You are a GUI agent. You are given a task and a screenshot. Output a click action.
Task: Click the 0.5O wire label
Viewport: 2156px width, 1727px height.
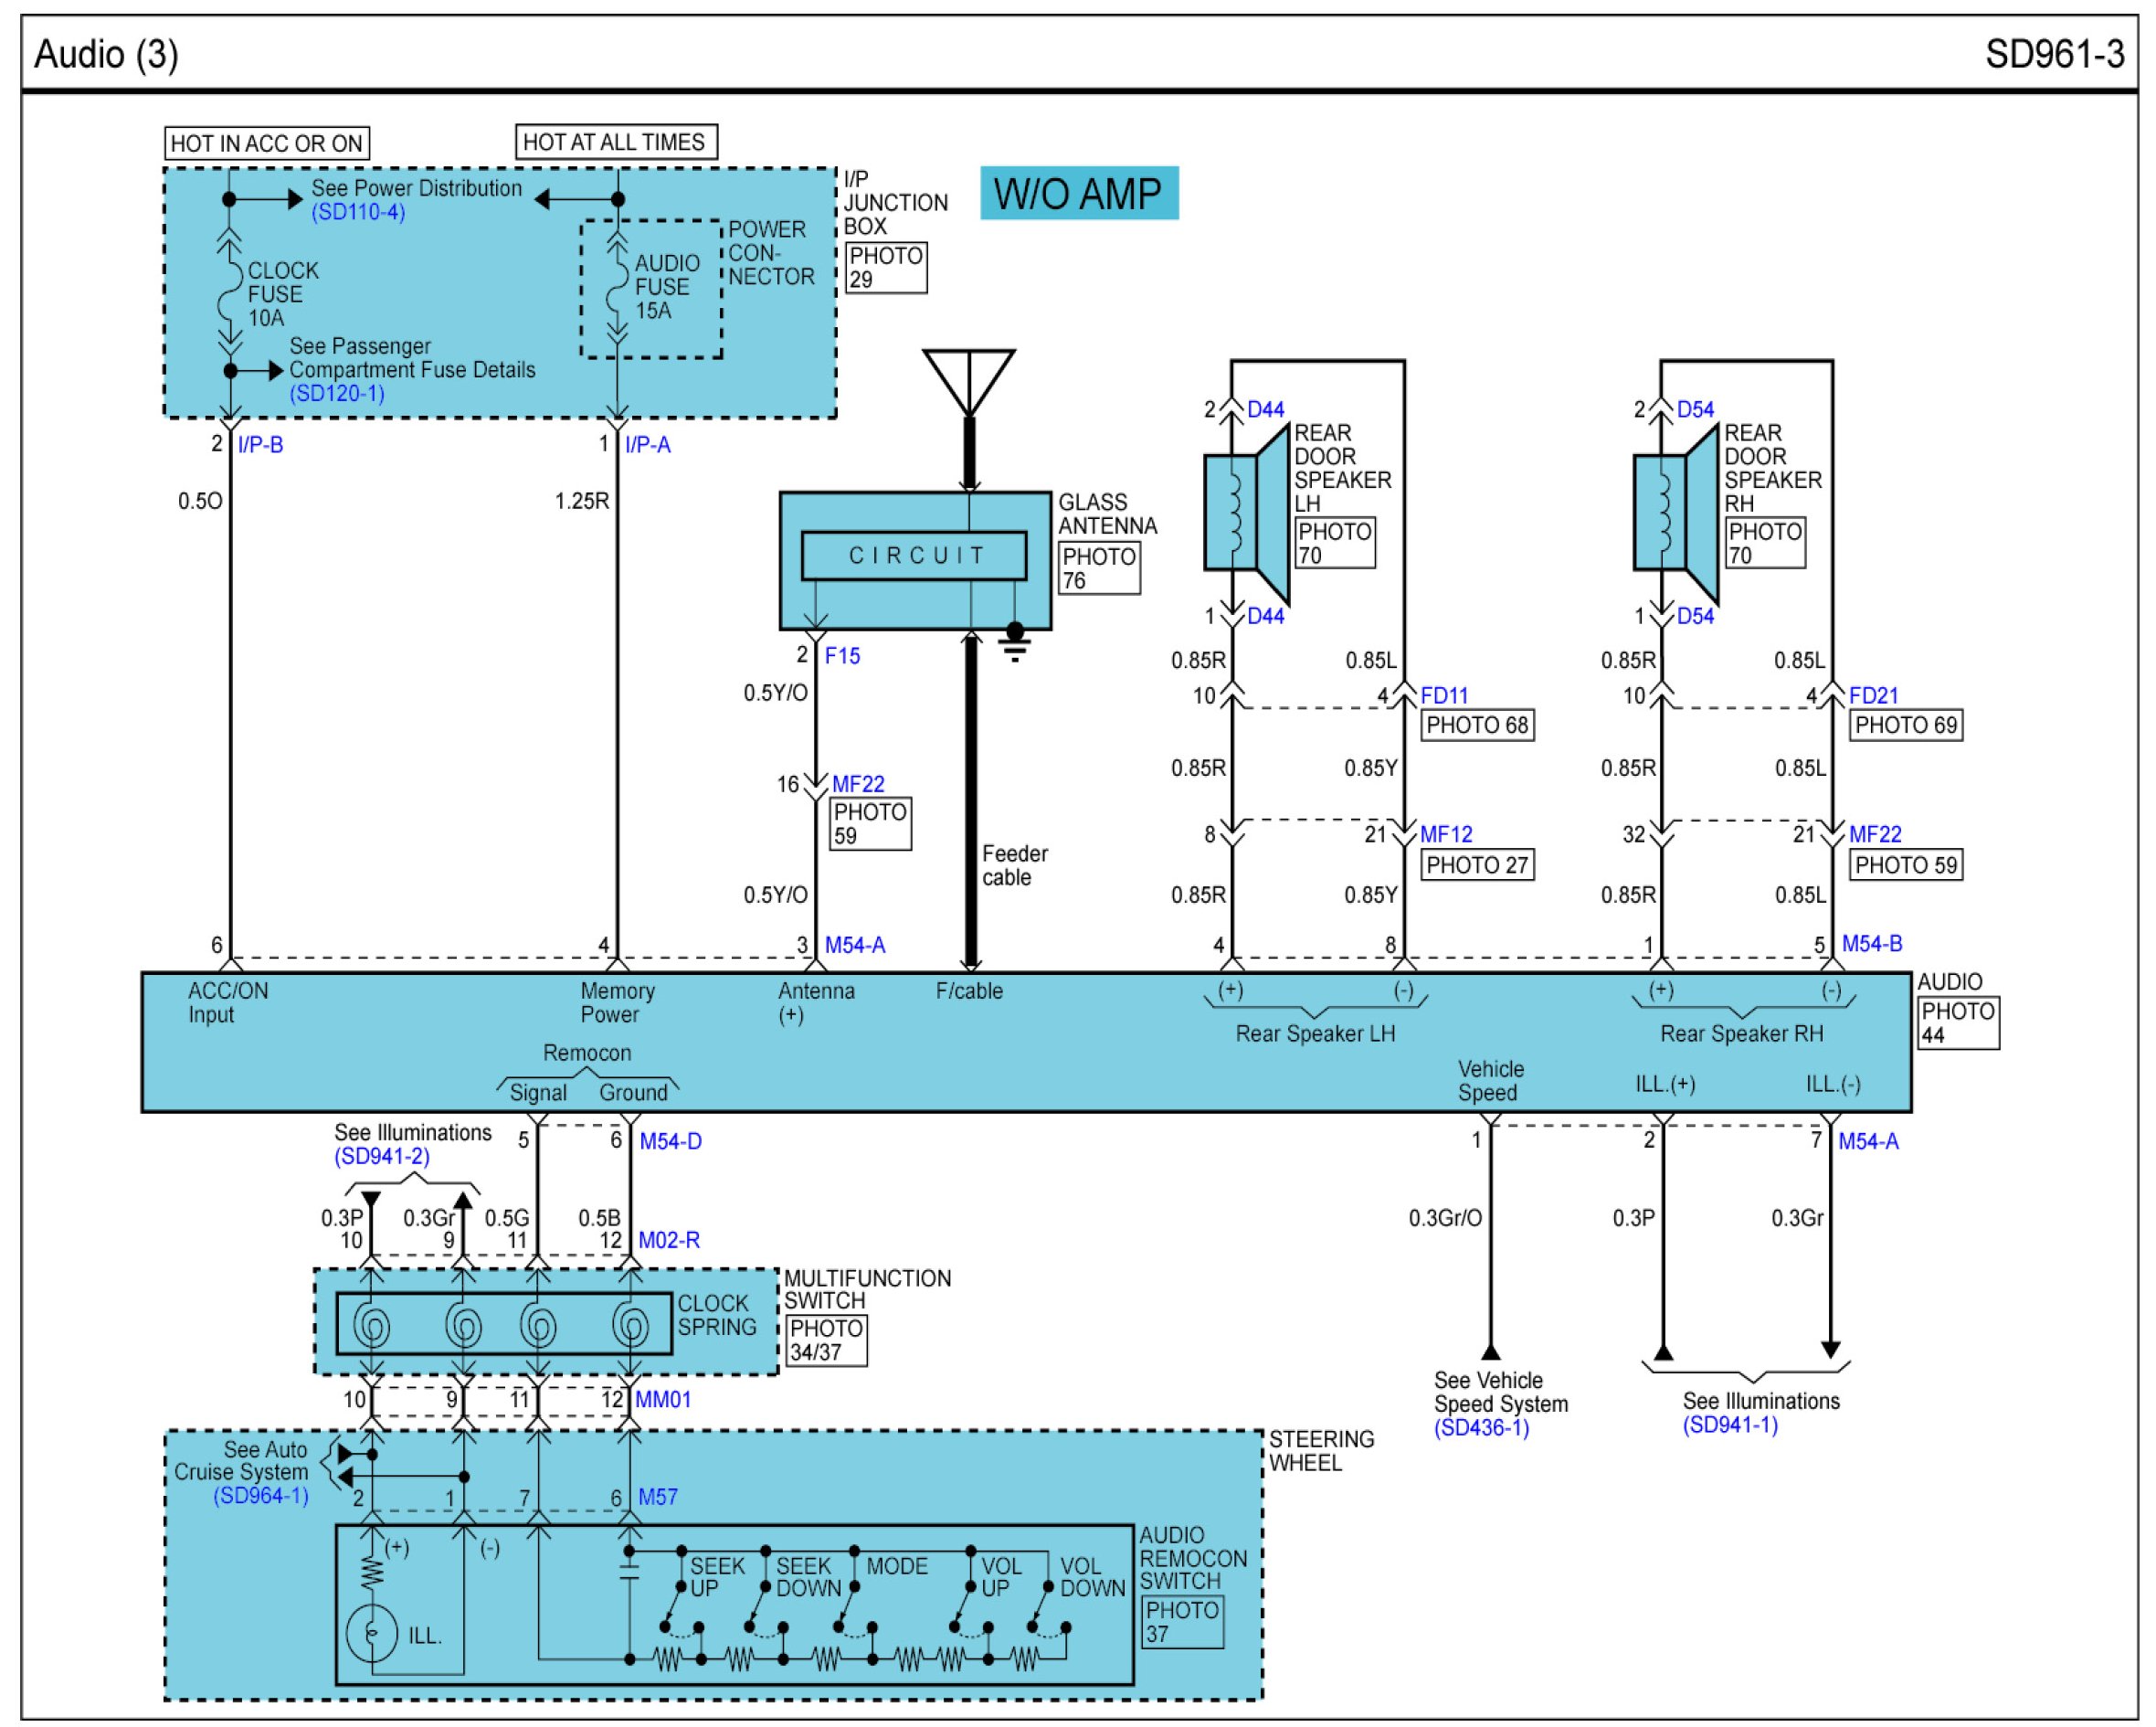click(200, 501)
